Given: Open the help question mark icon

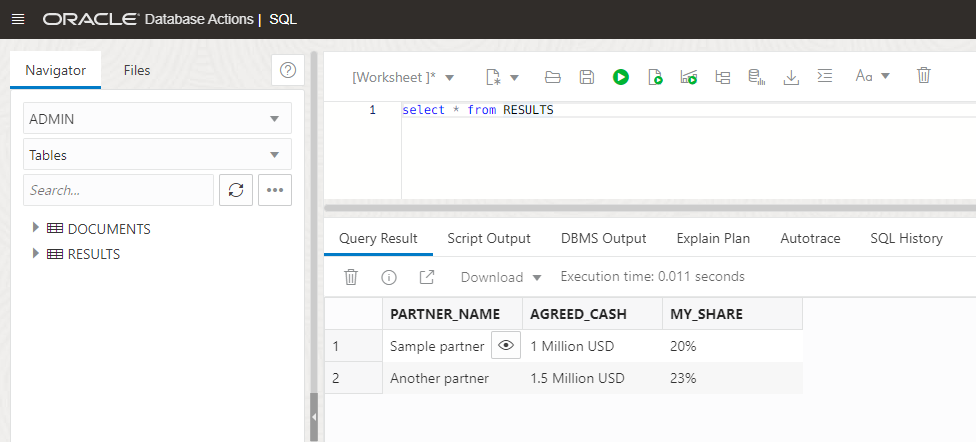Looking at the screenshot, I should tap(288, 70).
